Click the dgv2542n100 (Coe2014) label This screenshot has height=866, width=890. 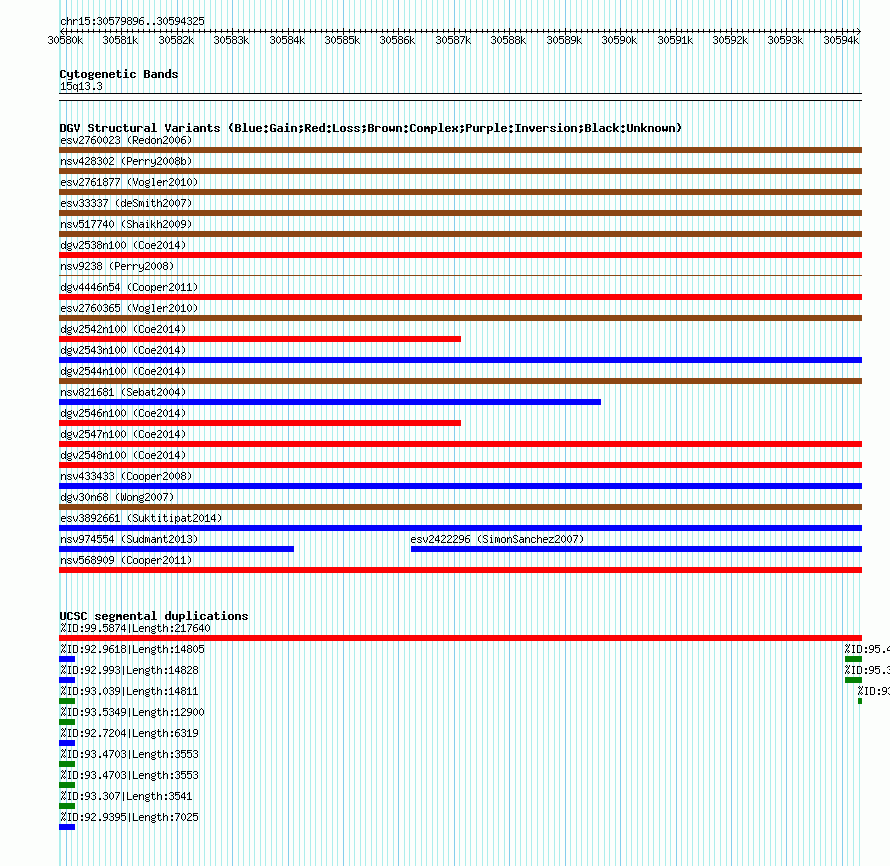(x=123, y=329)
